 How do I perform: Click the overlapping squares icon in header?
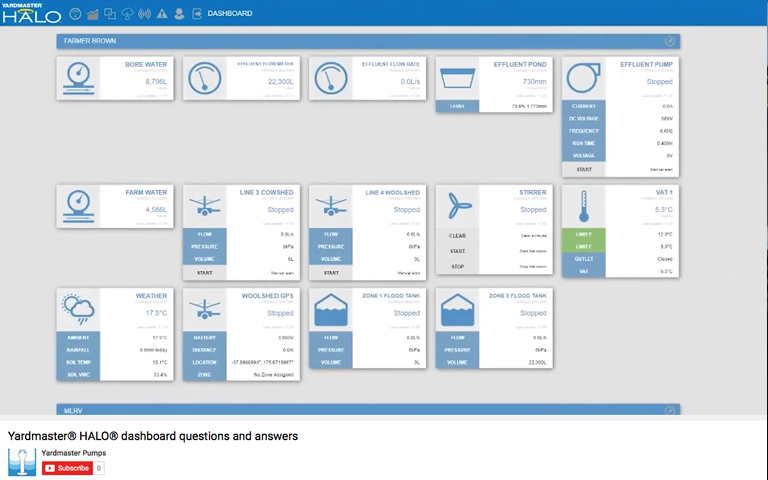(110, 14)
